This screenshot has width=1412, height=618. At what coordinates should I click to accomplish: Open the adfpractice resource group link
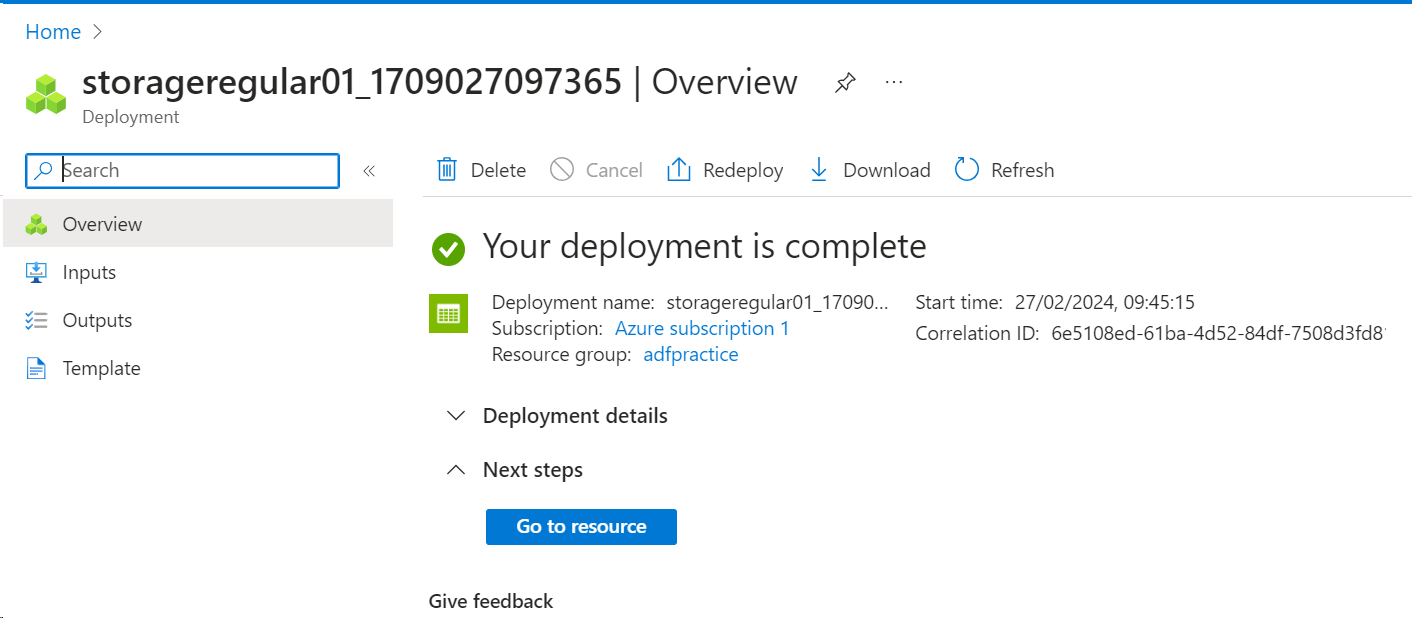[691, 354]
